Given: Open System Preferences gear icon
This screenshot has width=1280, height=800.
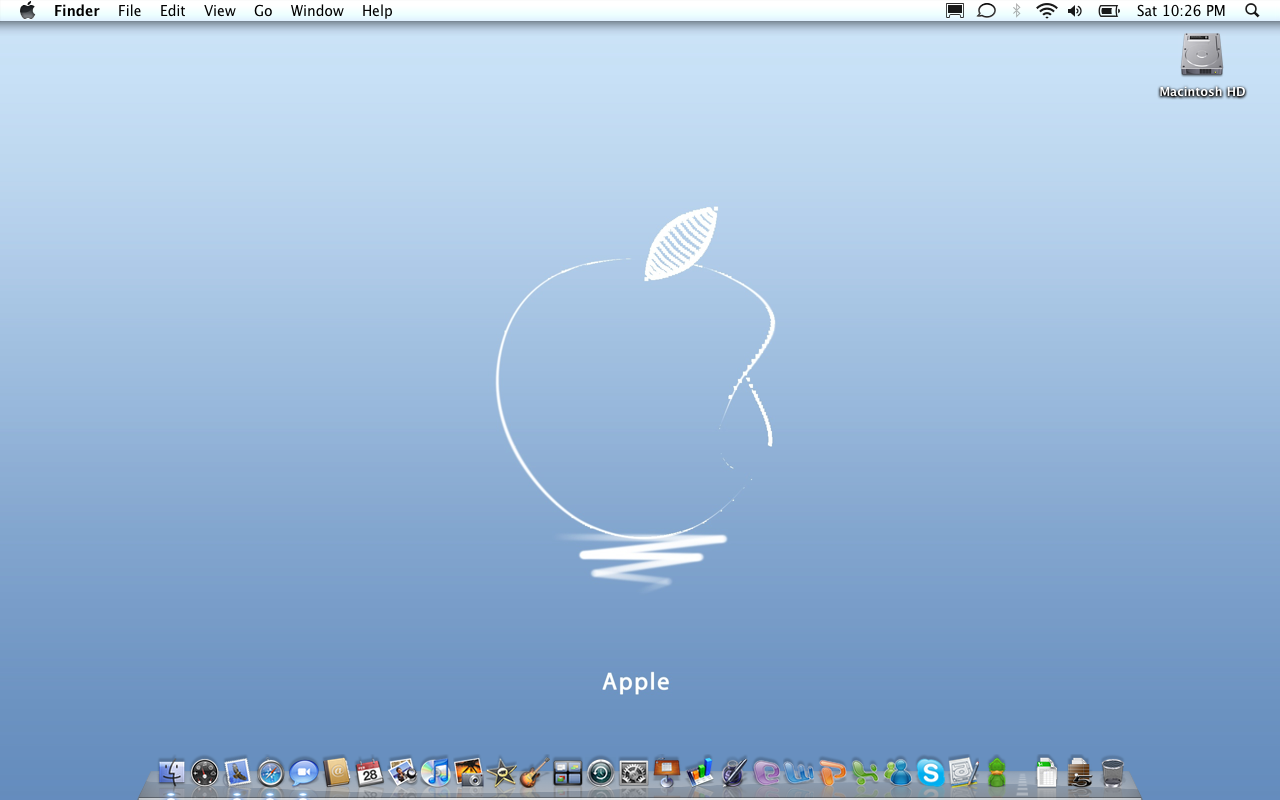Looking at the screenshot, I should point(634,772).
